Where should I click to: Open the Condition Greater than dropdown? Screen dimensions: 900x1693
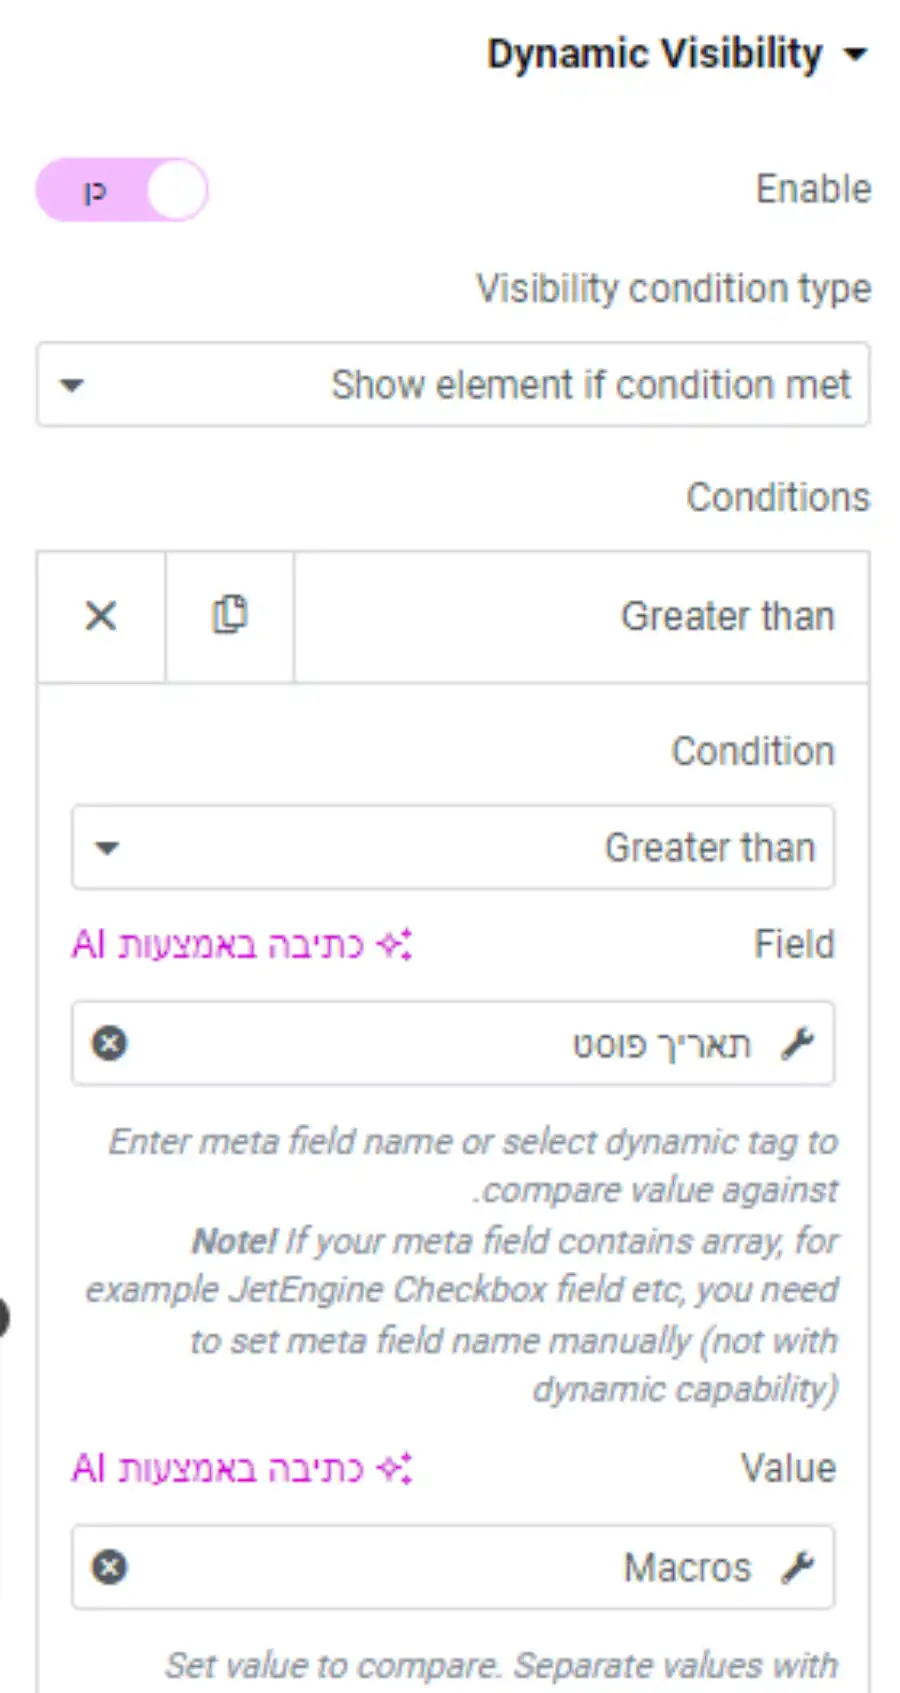click(453, 848)
